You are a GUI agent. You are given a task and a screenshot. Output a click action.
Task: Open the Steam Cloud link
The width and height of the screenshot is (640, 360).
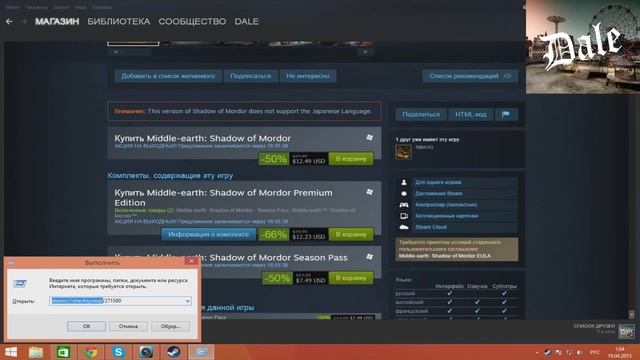(431, 227)
